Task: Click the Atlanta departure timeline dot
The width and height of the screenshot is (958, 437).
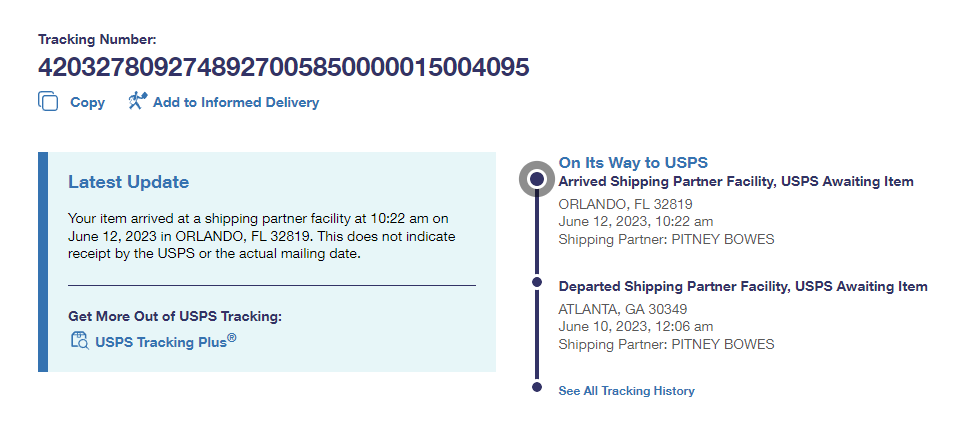Action: point(537,285)
